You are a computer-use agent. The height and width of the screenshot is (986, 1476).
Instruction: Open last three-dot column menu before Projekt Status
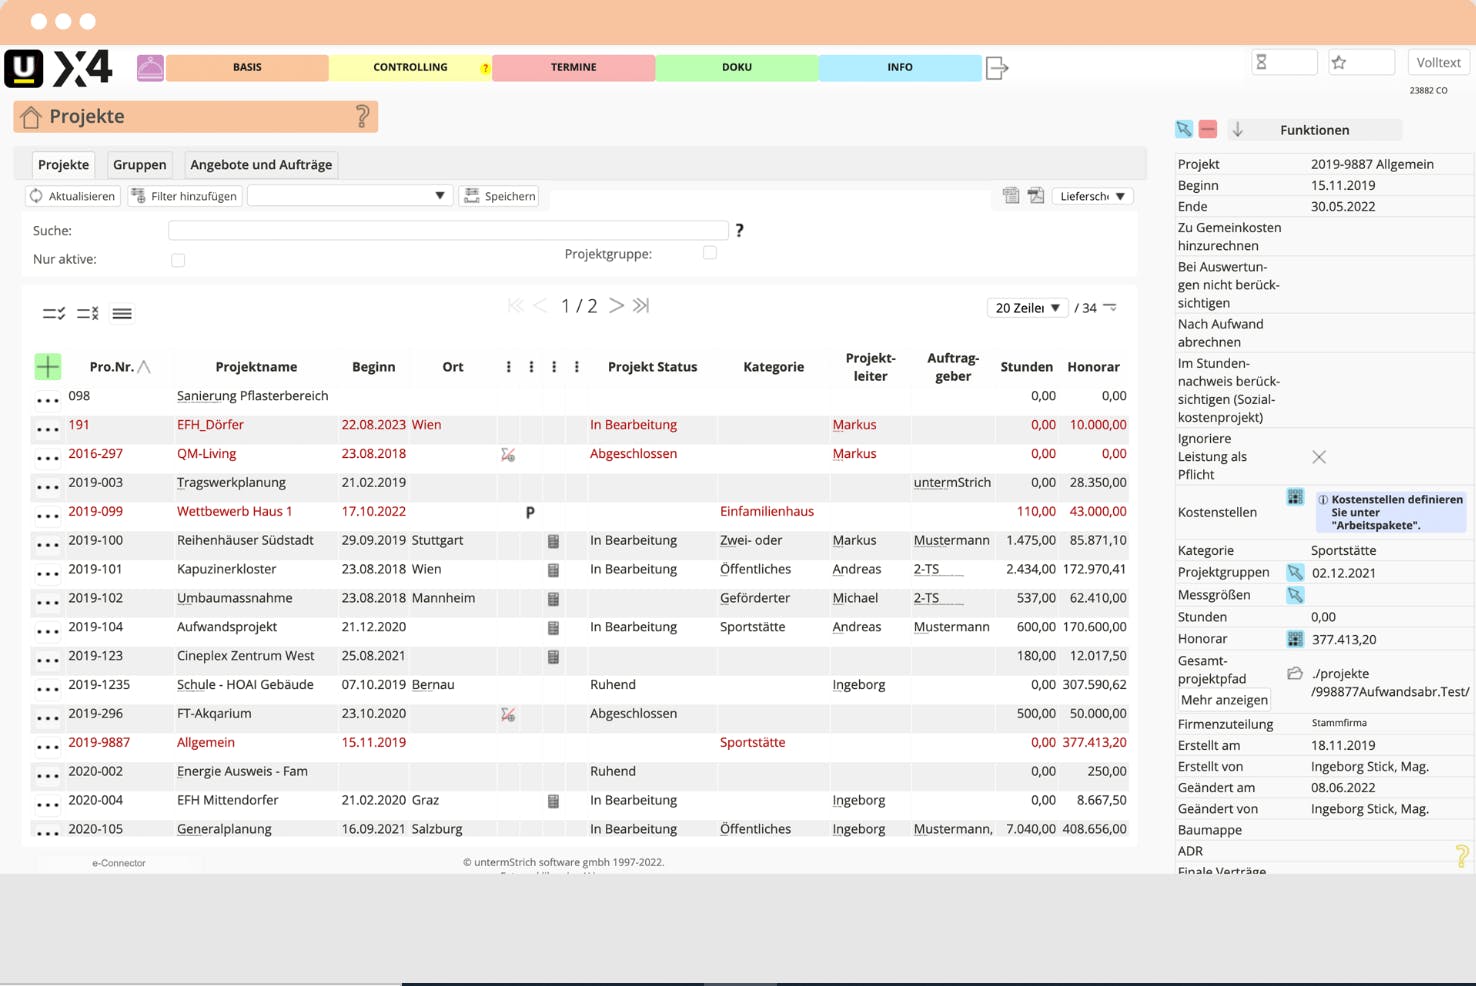click(577, 367)
